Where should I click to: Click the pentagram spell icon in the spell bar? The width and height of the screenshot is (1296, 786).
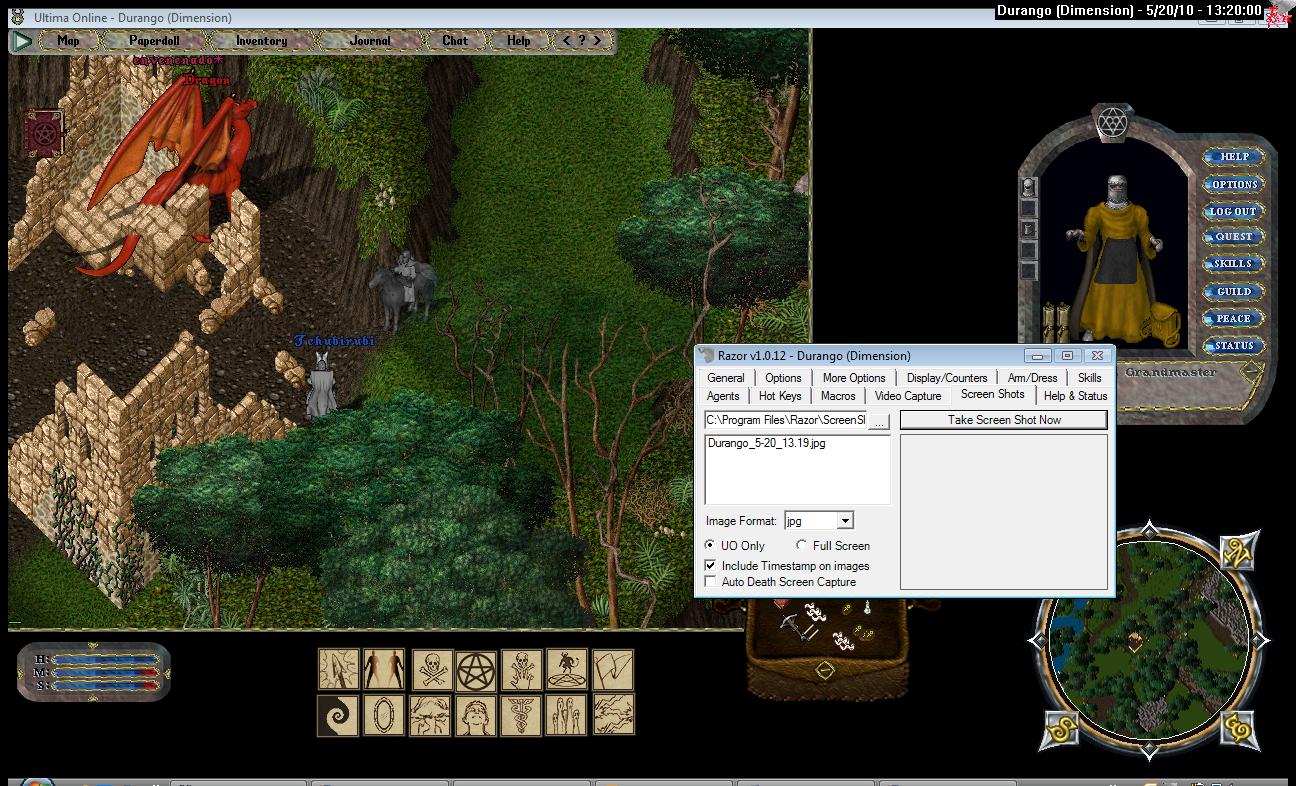click(476, 669)
